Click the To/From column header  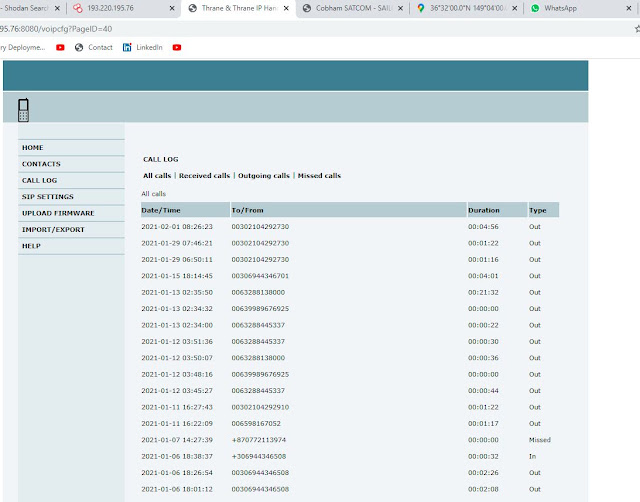[x=349, y=210]
